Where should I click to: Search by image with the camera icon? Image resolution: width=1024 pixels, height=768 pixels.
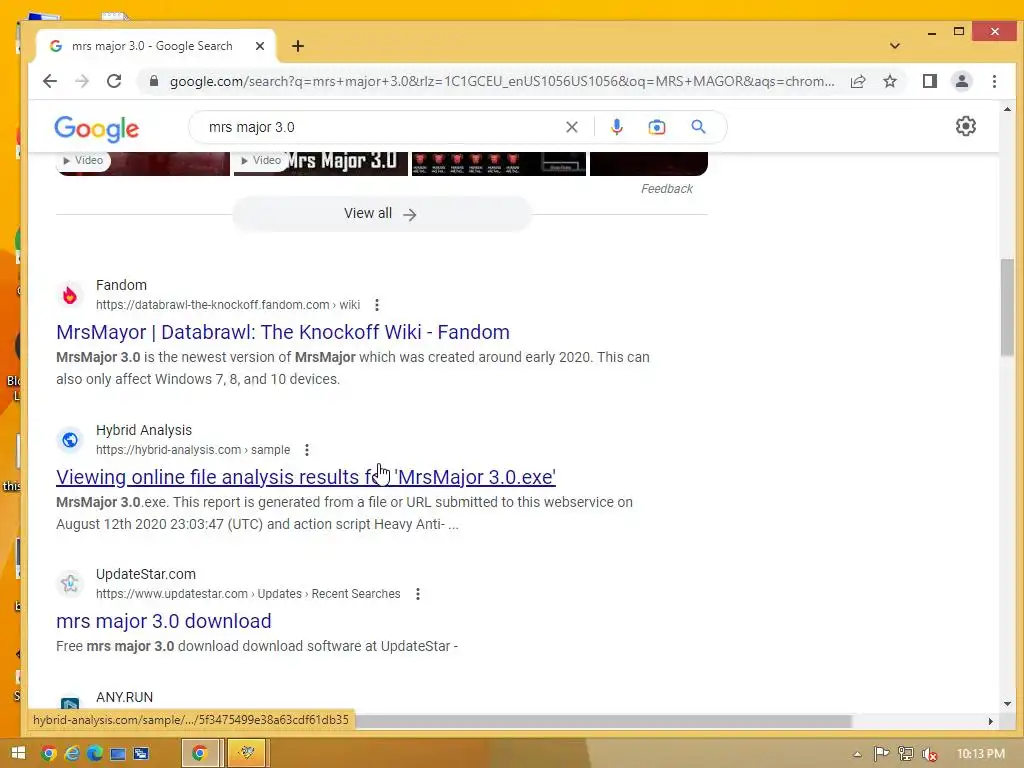[657, 127]
